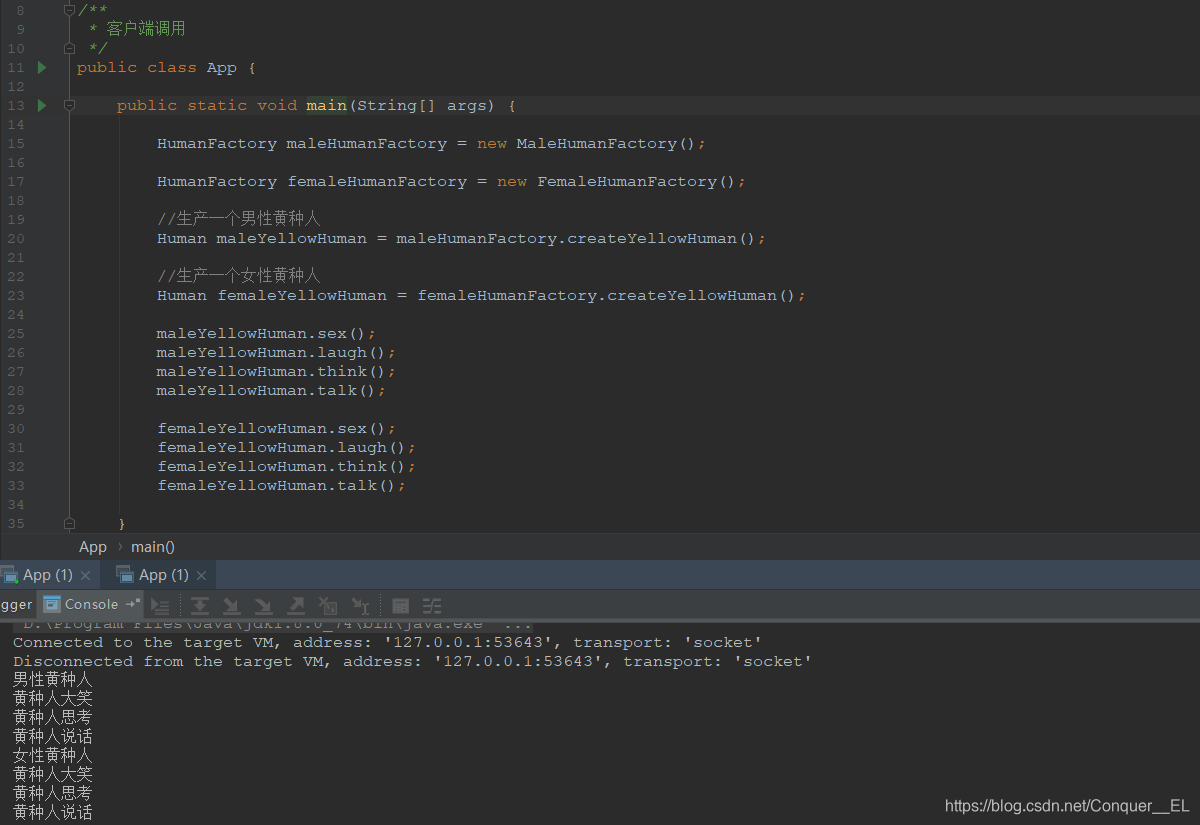The height and width of the screenshot is (825, 1200).
Task: Click the Step Into debugger icon
Action: click(x=232, y=605)
